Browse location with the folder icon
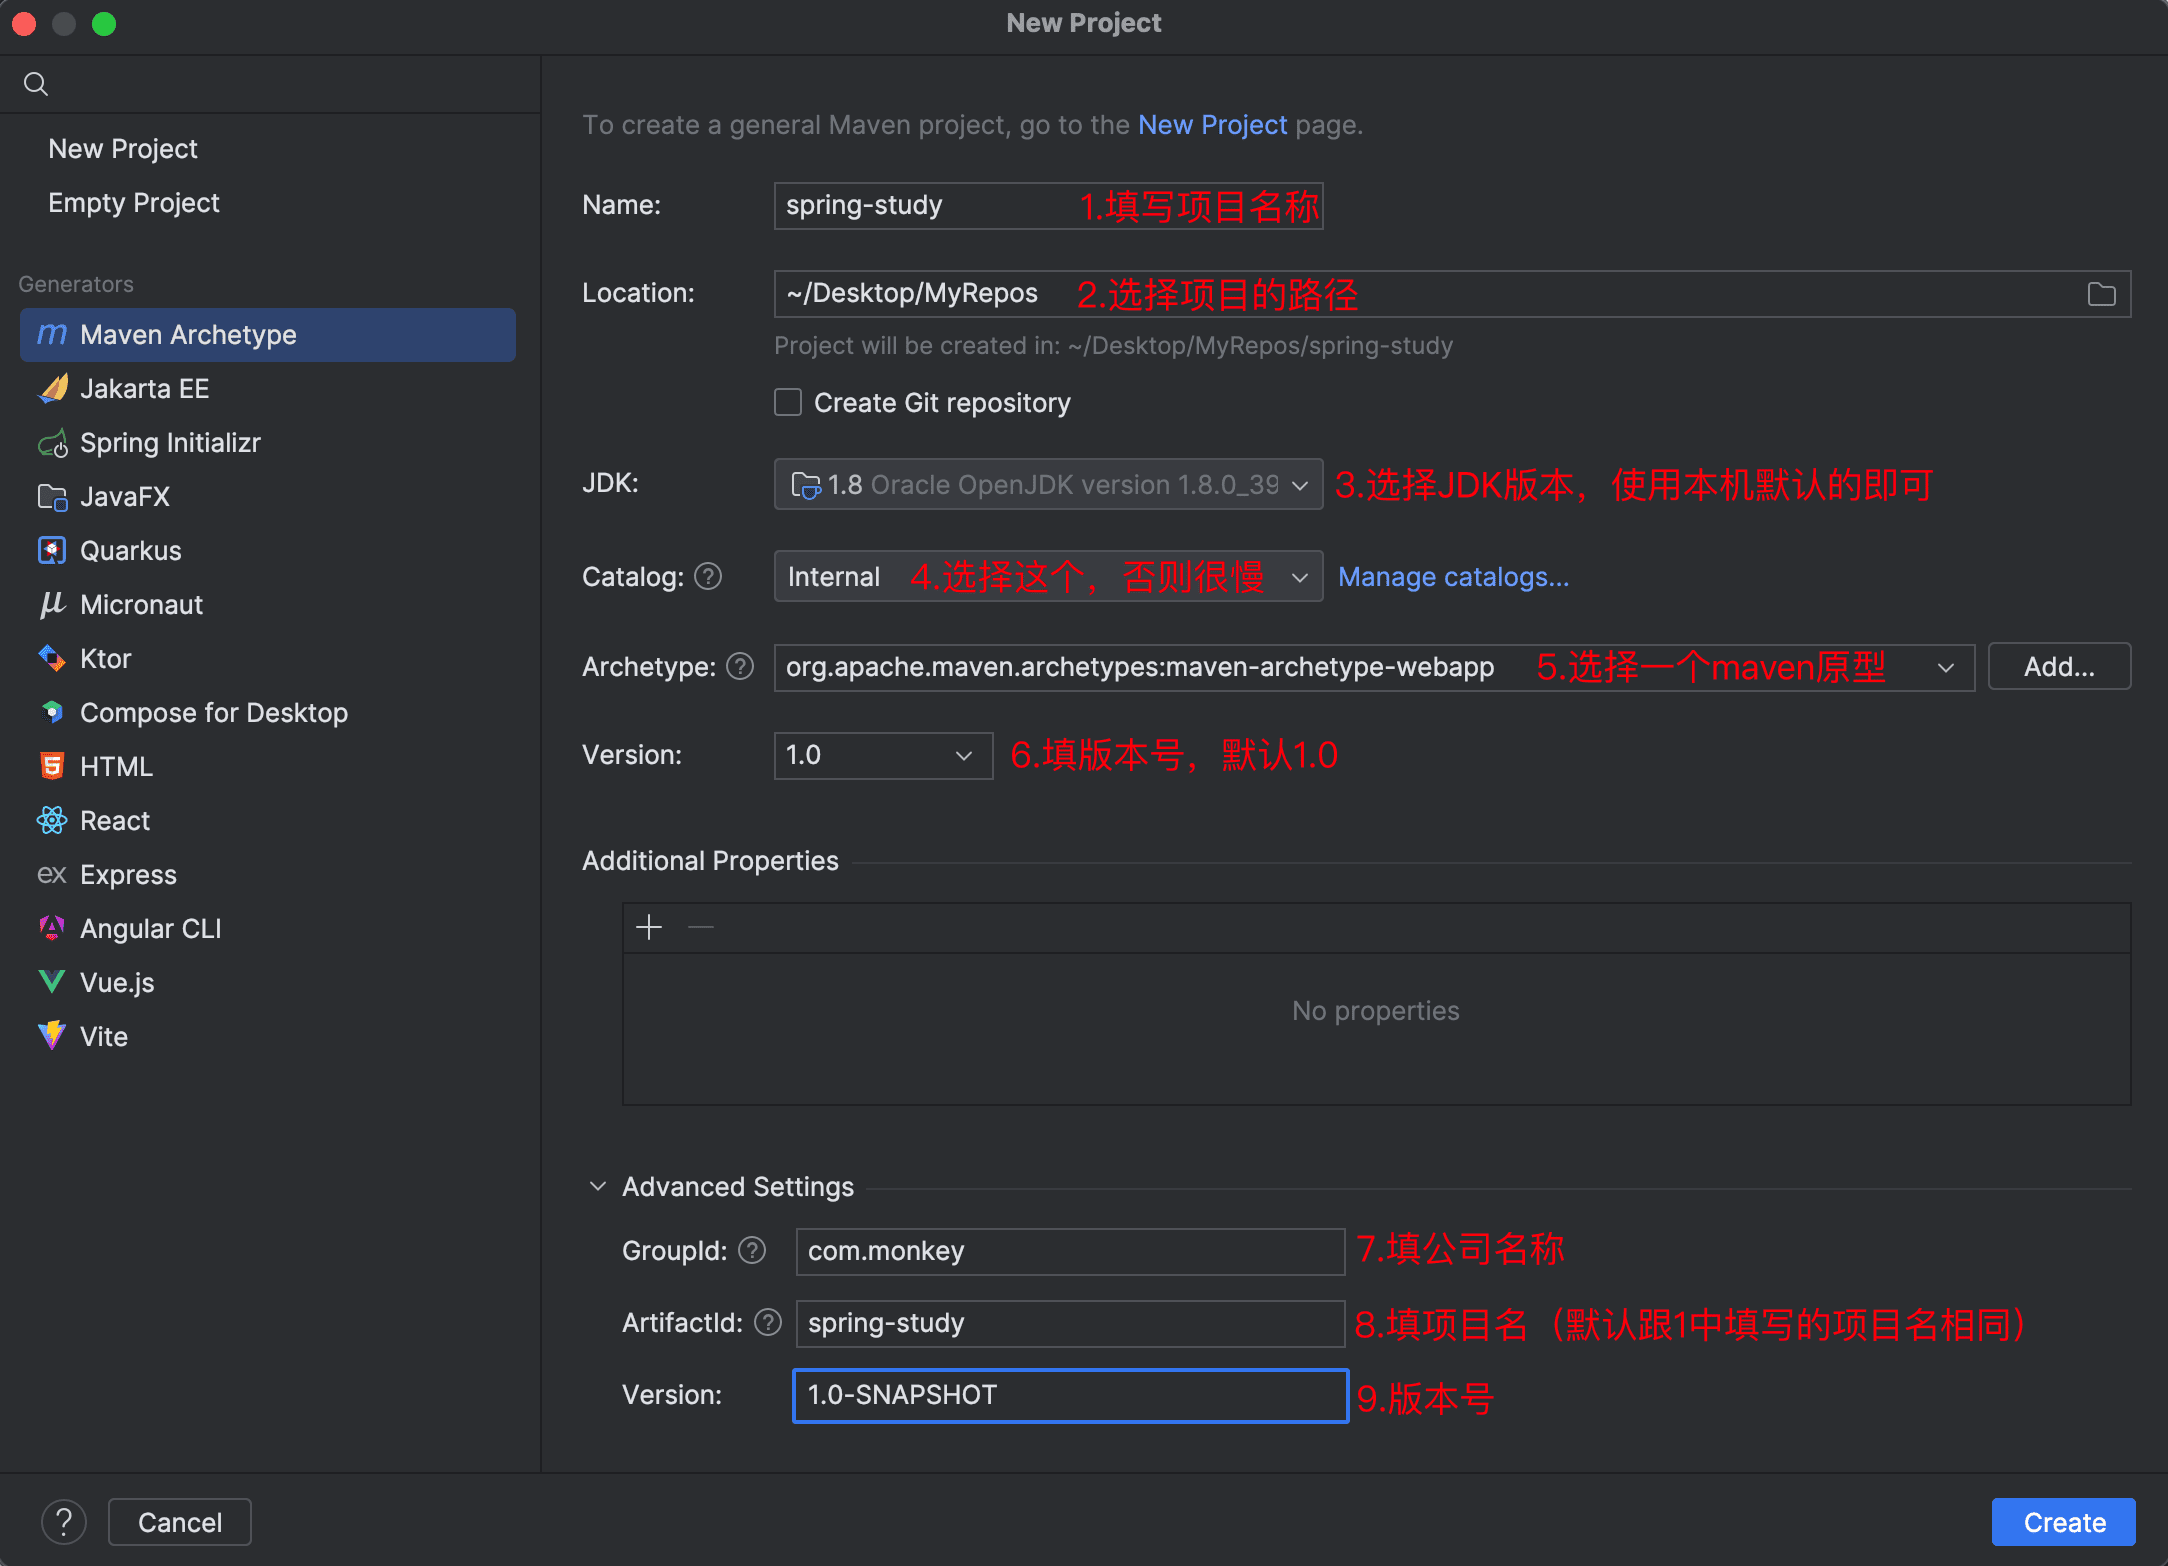Screen dimensions: 2168x1566 (2102, 294)
